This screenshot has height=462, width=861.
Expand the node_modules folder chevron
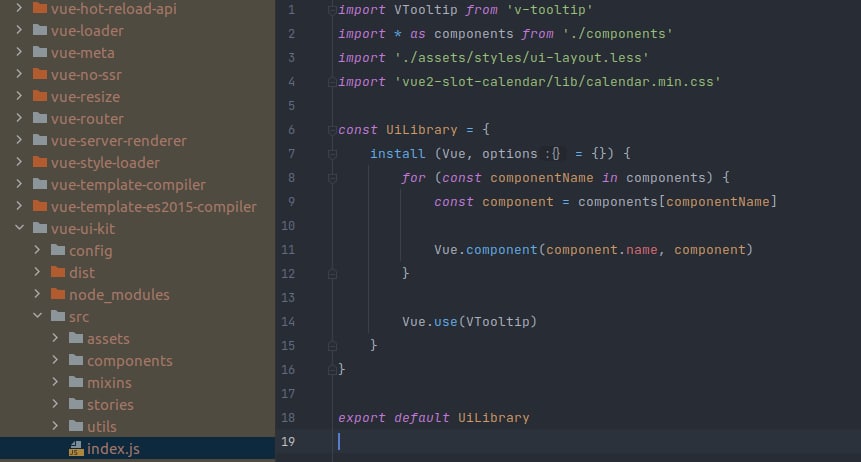(x=37, y=293)
